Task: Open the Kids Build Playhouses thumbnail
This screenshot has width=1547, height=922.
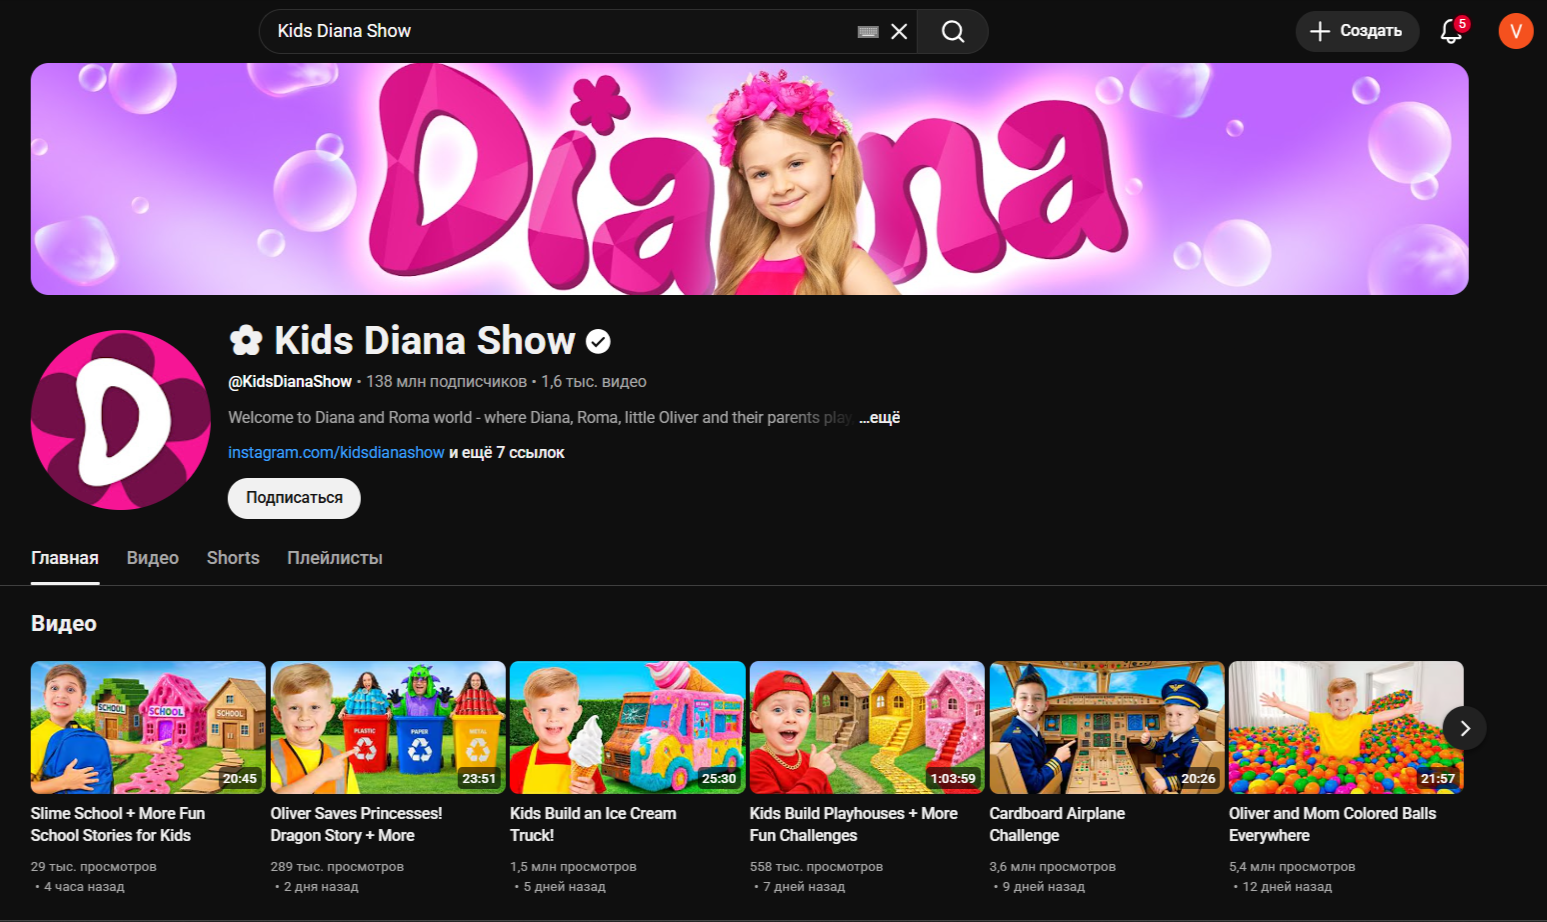Action: coord(867,727)
